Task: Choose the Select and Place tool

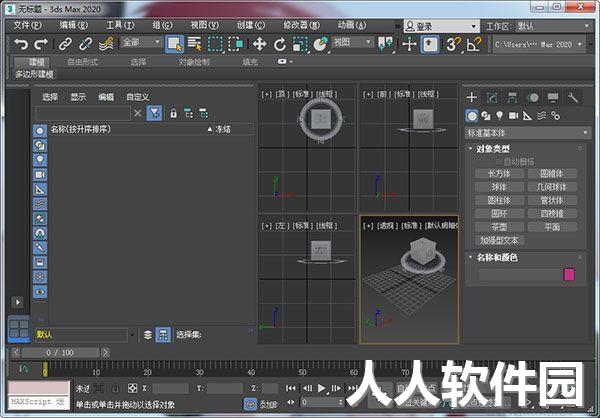Action: coord(321,44)
